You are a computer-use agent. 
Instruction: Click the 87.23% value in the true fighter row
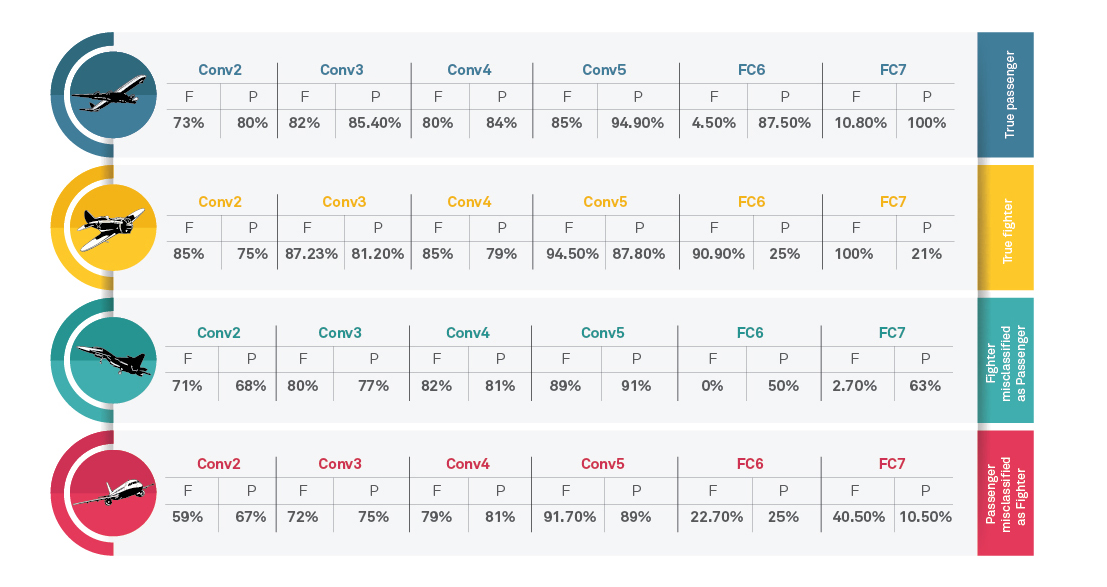click(311, 254)
